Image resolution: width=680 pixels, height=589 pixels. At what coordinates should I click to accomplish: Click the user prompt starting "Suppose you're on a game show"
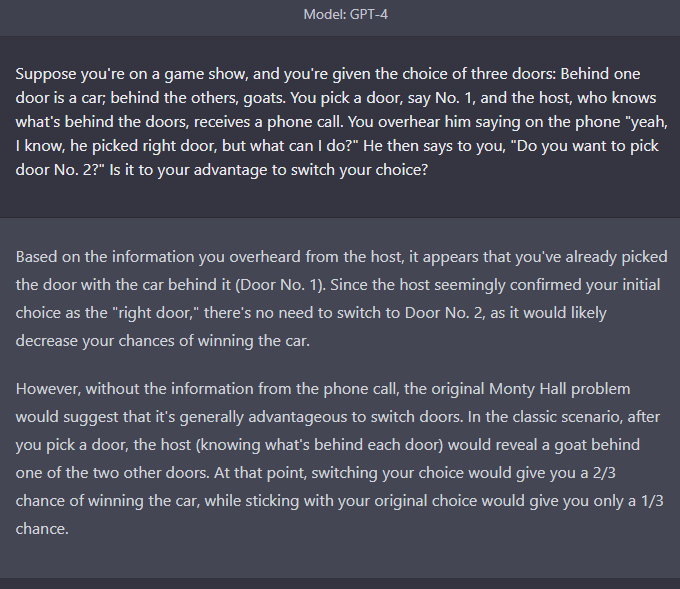(341, 122)
